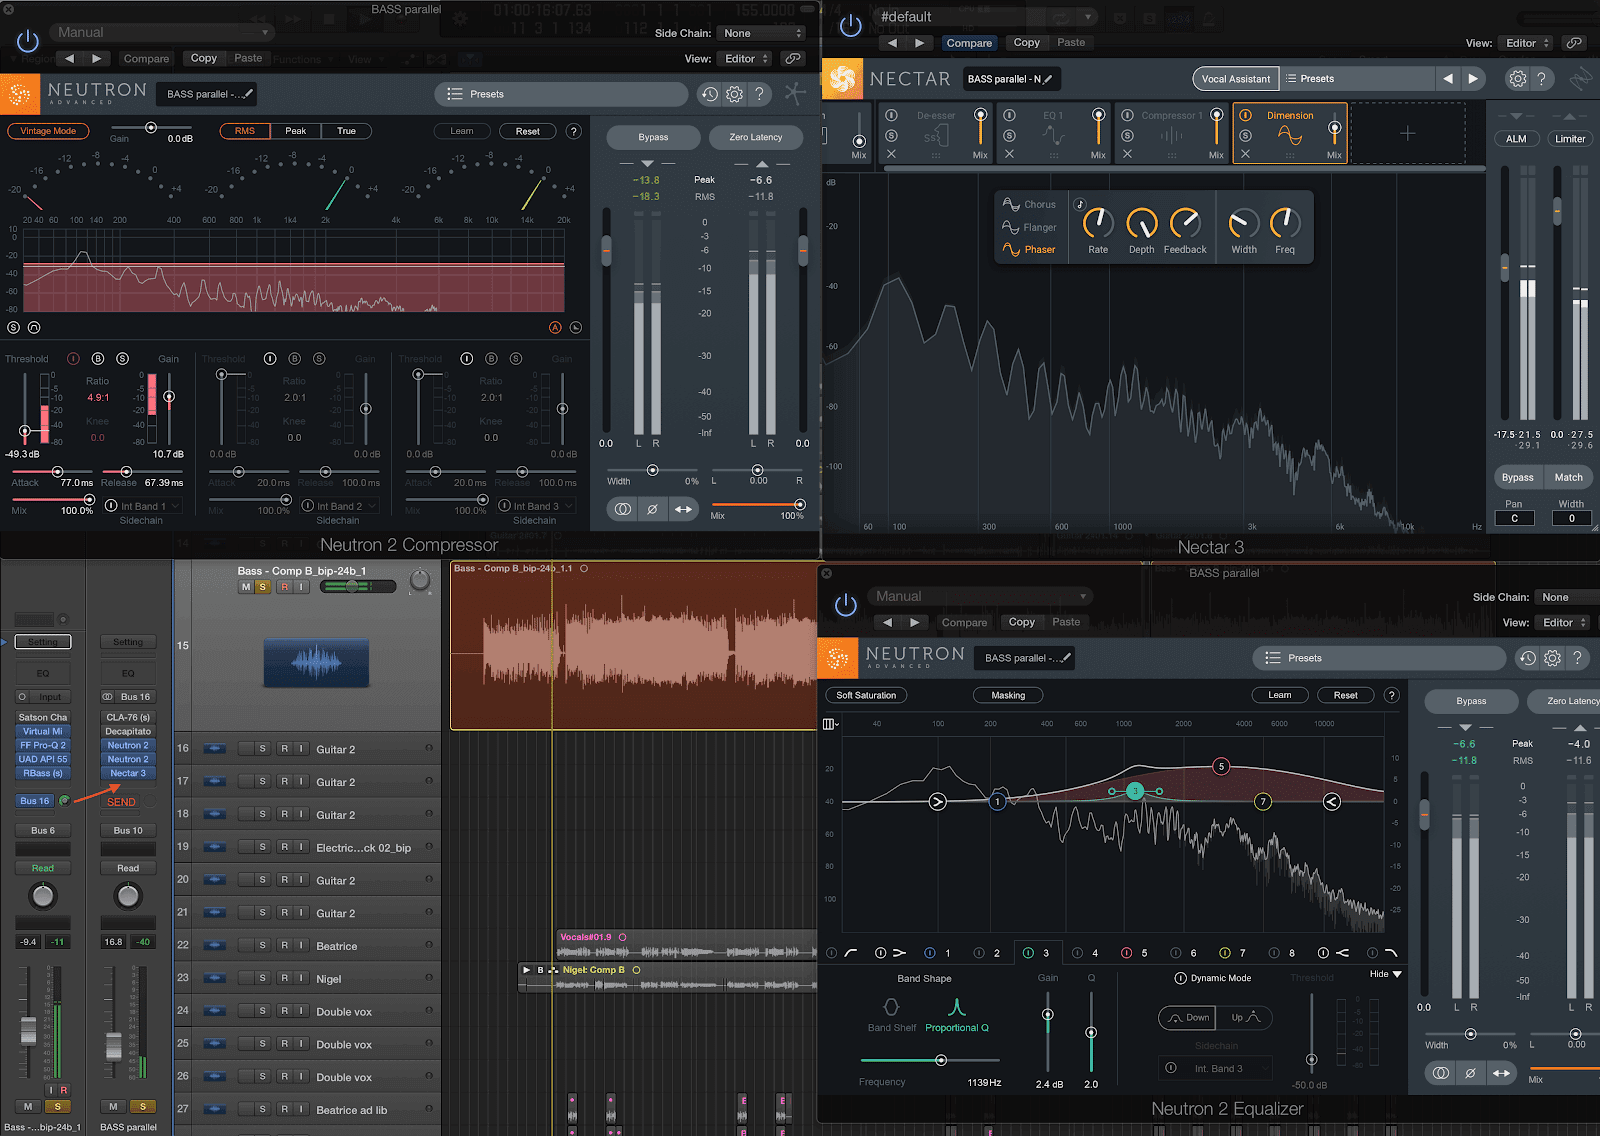This screenshot has height=1136, width=1600.
Task: Open Neutron Equalizer settings gear
Action: pyautogui.click(x=1552, y=658)
